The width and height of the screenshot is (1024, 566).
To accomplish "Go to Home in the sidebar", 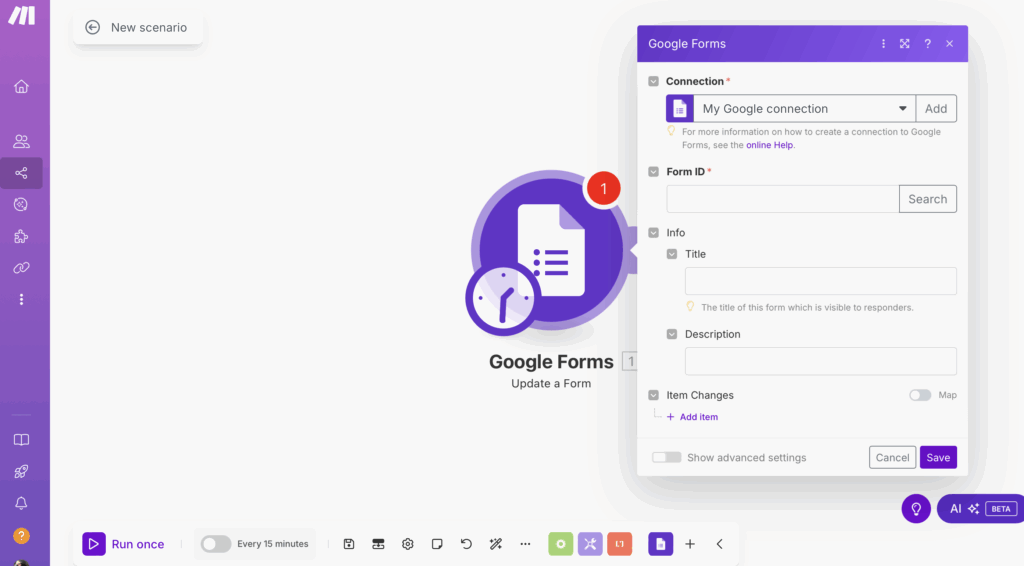I will tap(22, 86).
